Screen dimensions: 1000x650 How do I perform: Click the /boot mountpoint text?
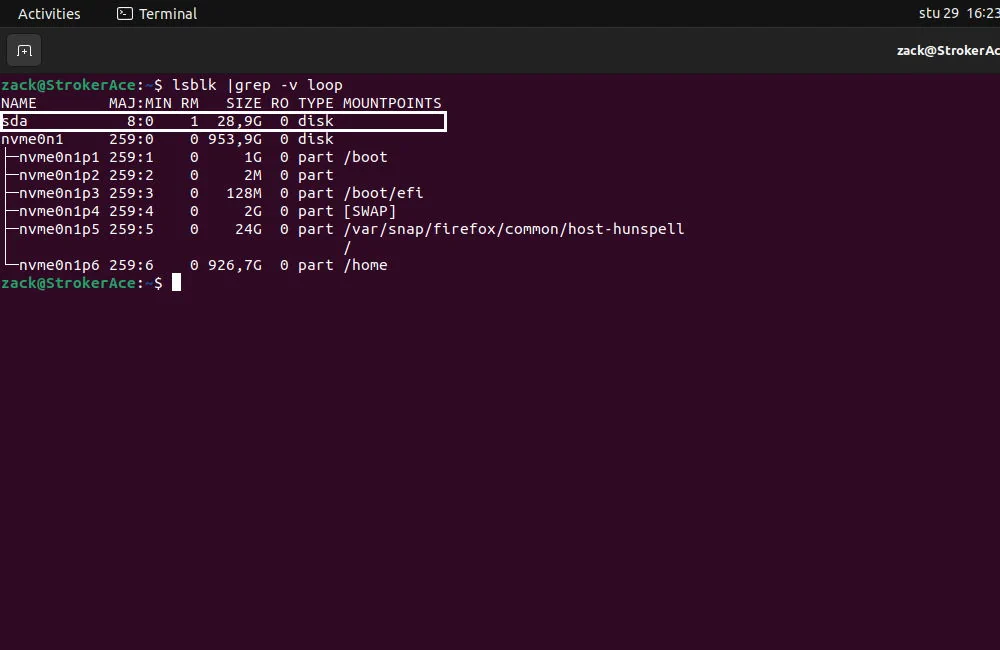(365, 157)
